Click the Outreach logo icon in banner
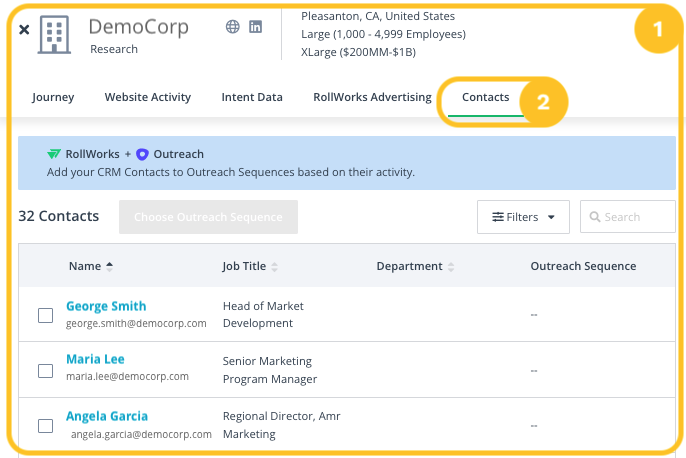Image resolution: width=686 pixels, height=458 pixels. (142, 154)
